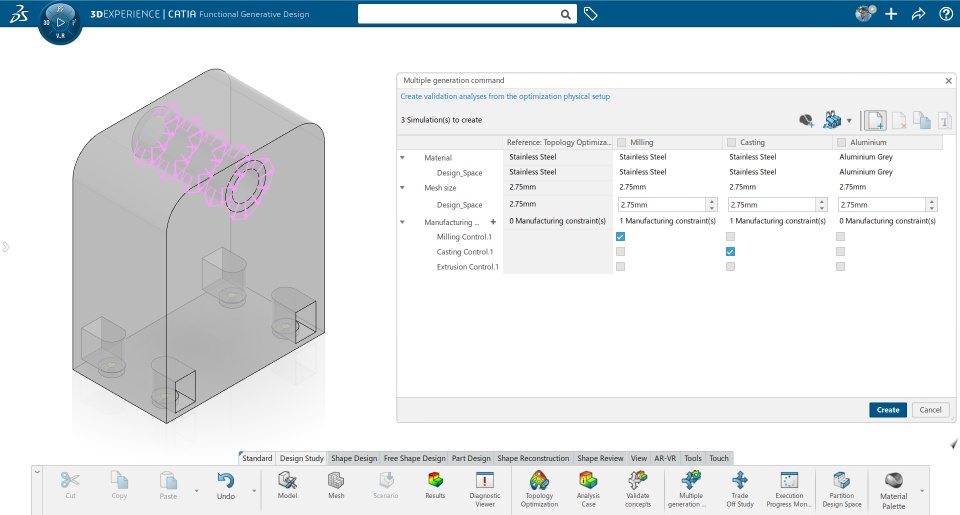Open the Diagnostic Viewer
Screen dimensions: 960x515
(x=484, y=489)
